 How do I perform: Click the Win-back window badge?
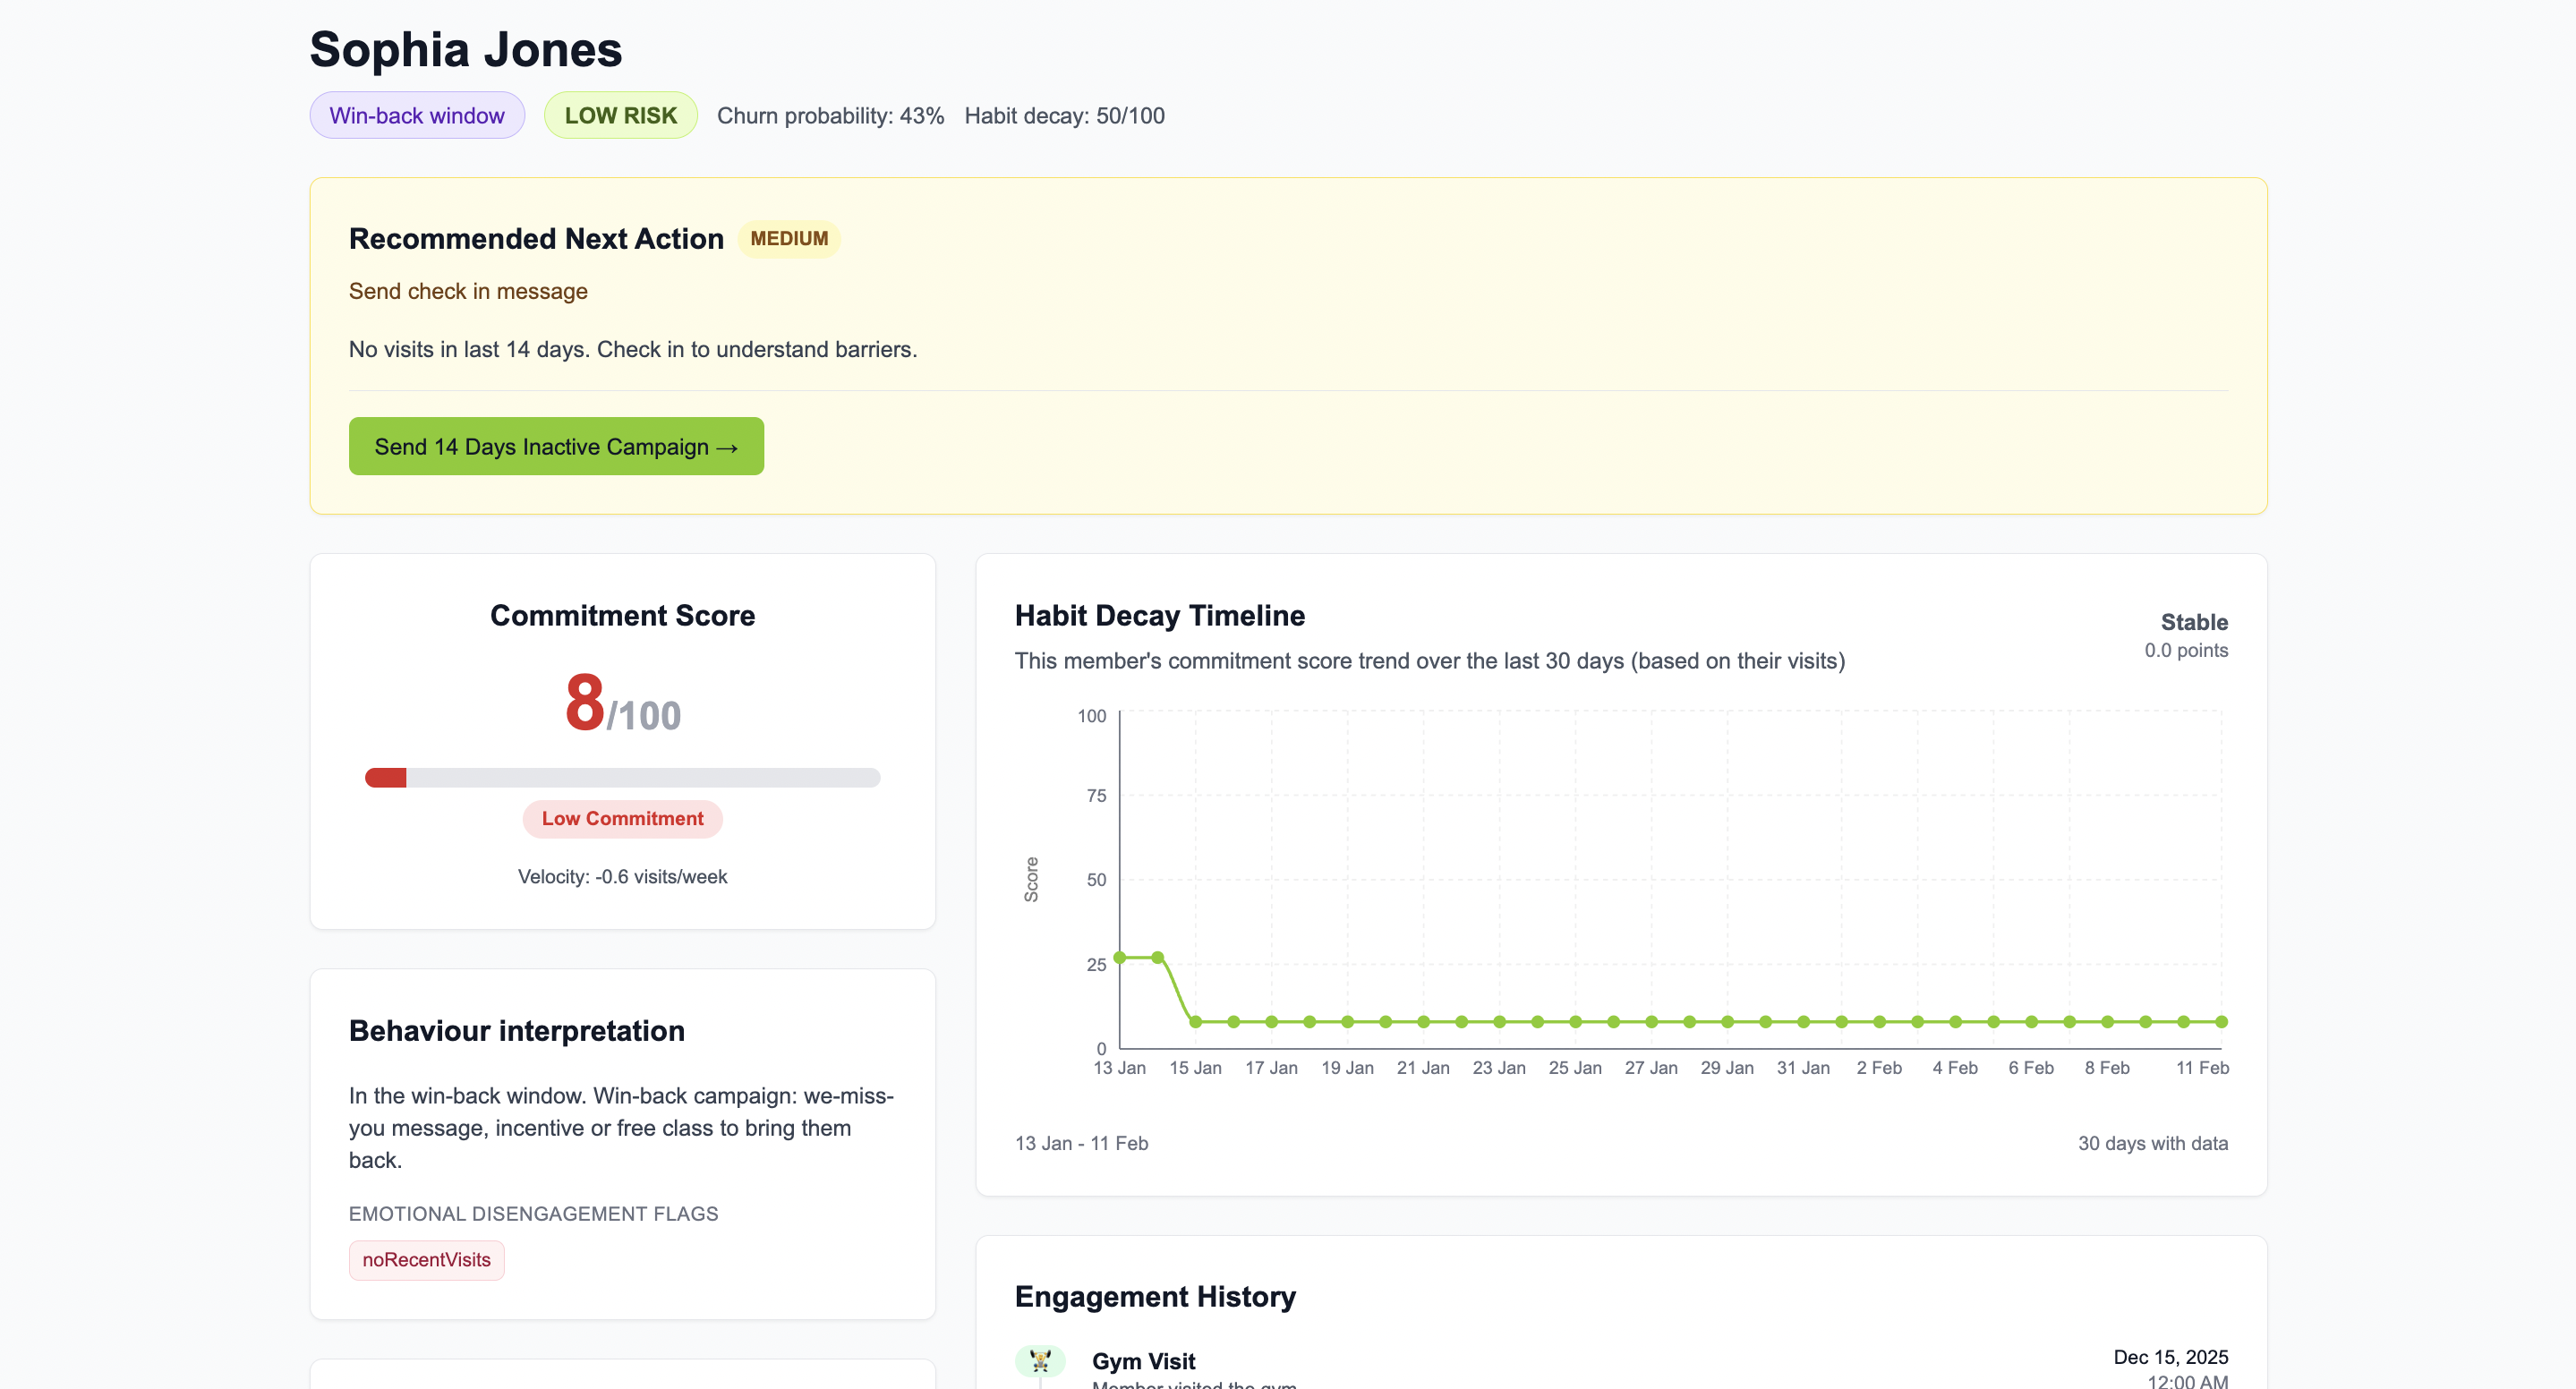pos(417,115)
